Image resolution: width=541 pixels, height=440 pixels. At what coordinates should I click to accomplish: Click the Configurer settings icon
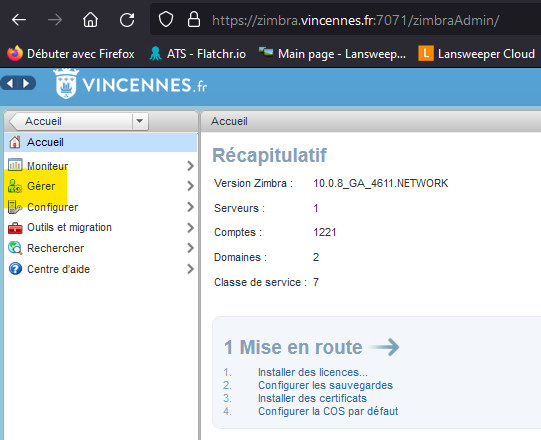15,207
